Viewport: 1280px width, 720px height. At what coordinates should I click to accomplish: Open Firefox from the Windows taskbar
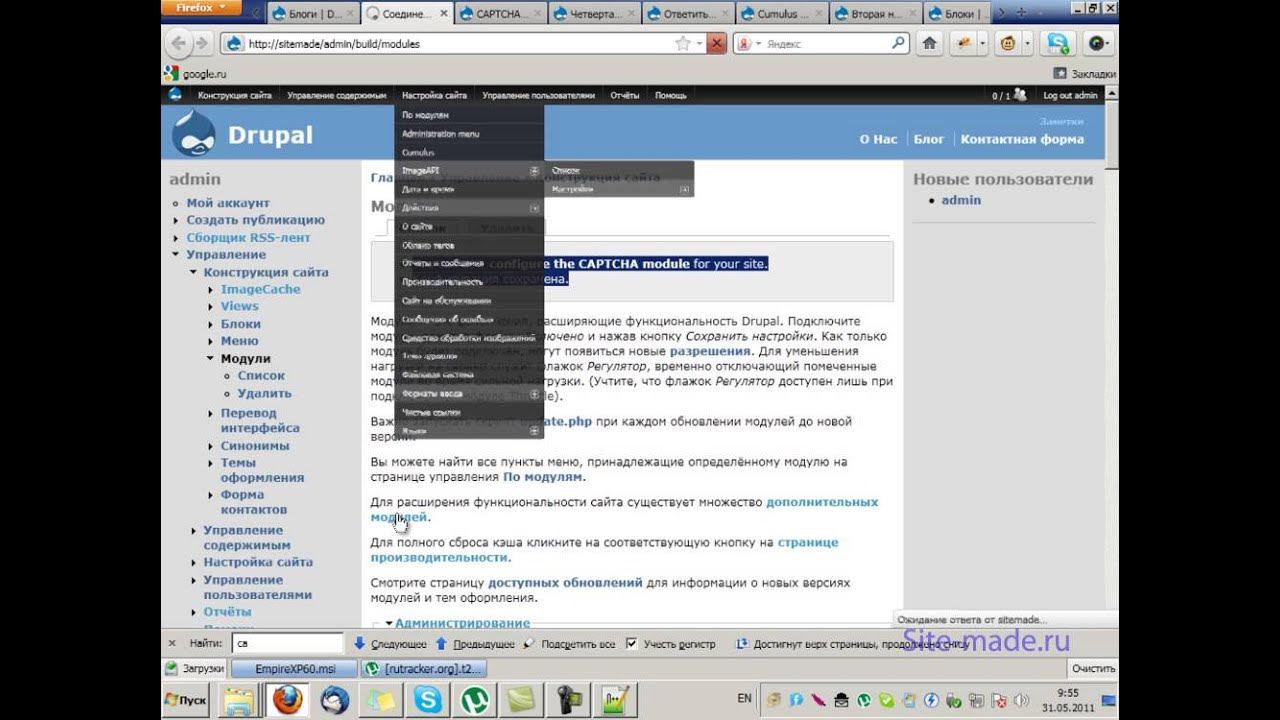(288, 699)
